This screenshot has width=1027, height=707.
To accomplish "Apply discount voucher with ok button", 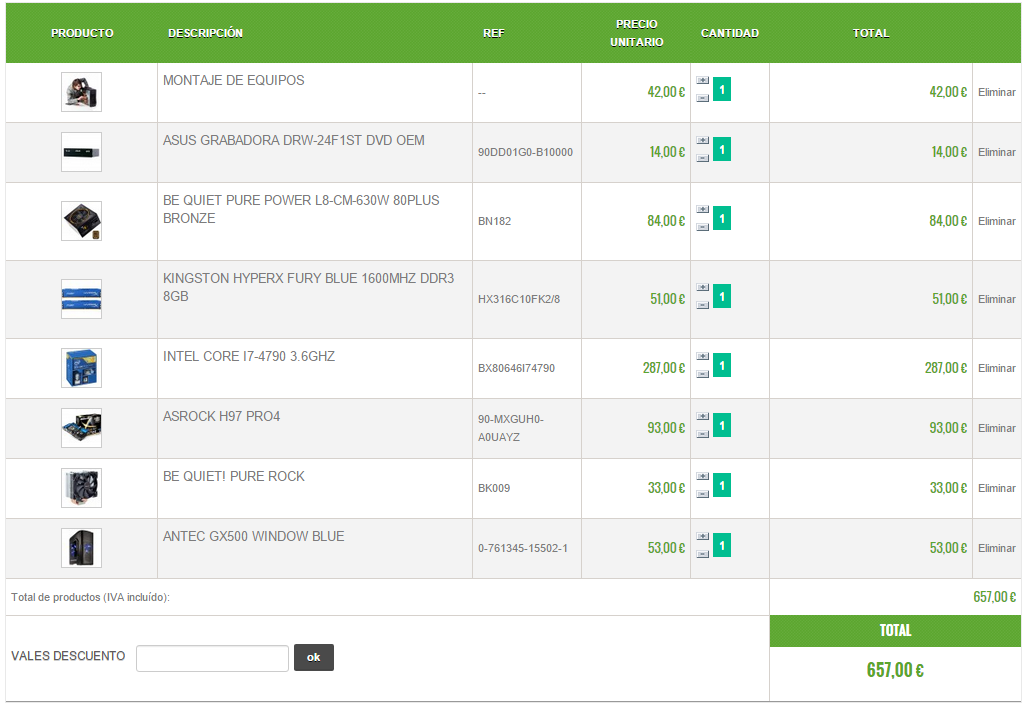I will [x=314, y=657].
